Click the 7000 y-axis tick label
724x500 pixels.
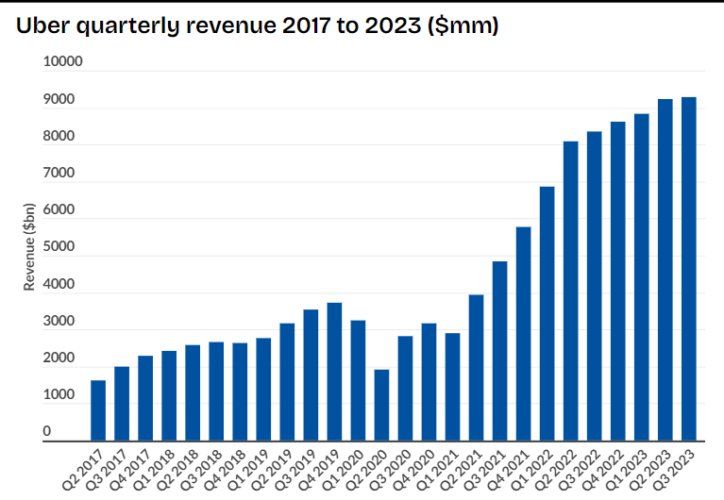point(59,173)
